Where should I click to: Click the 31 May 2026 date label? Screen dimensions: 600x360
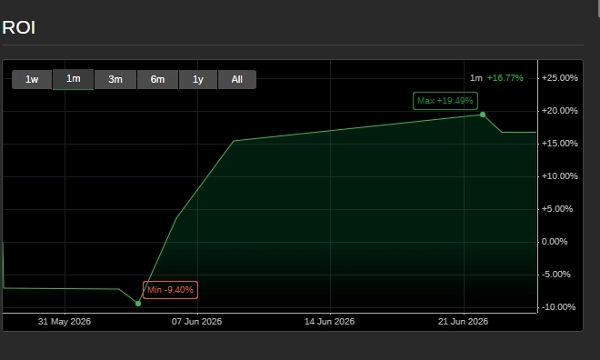tap(64, 322)
